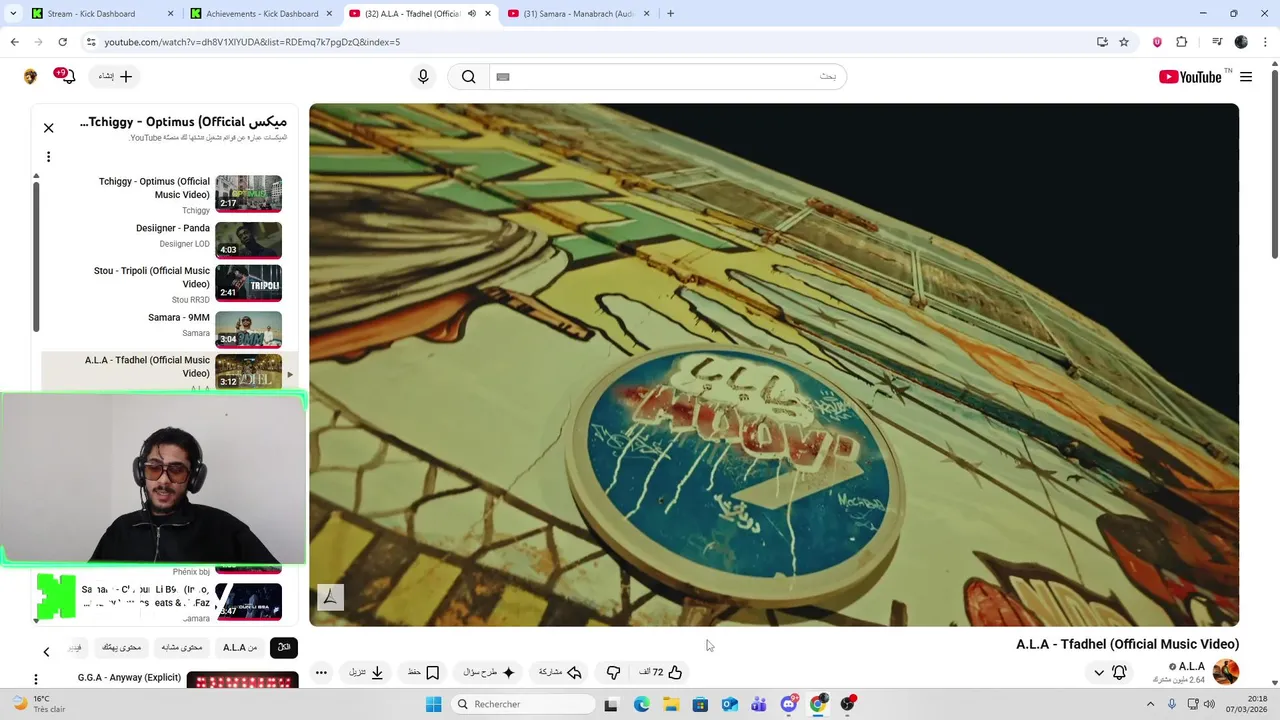Reload the page
Screen dimensions: 1280x720
click(62, 42)
